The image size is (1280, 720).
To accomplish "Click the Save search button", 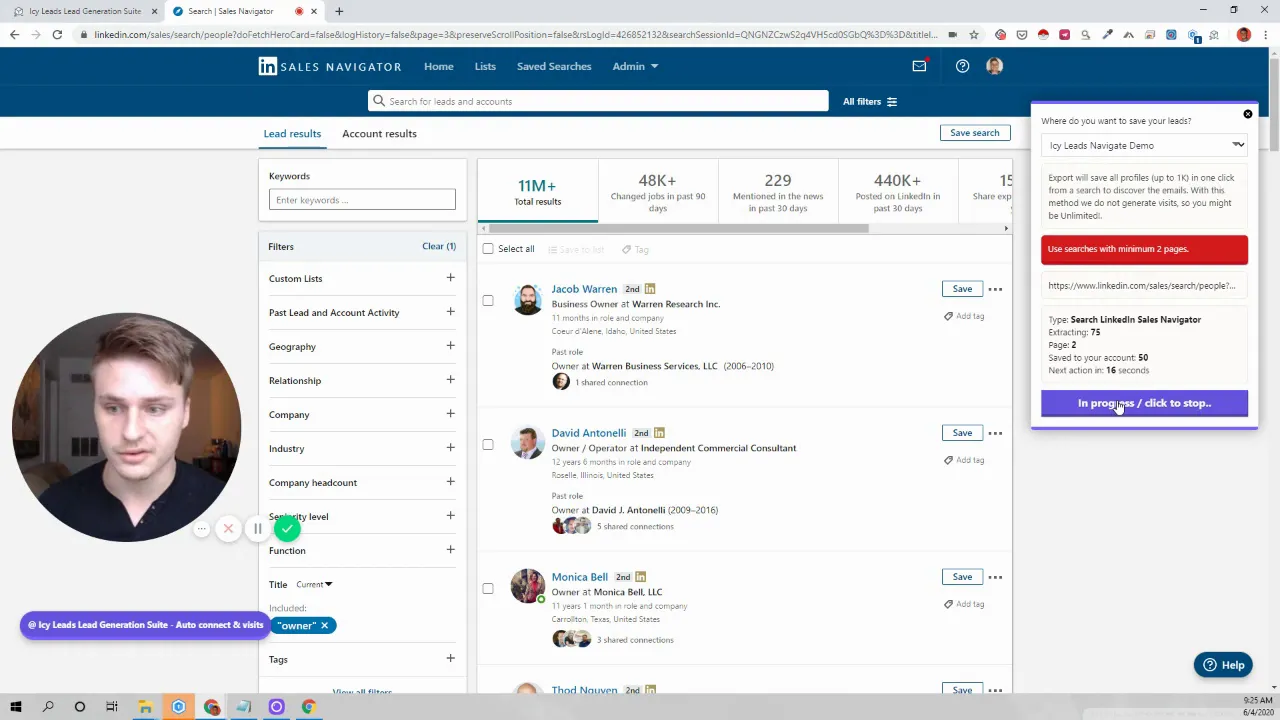I will click(974, 133).
